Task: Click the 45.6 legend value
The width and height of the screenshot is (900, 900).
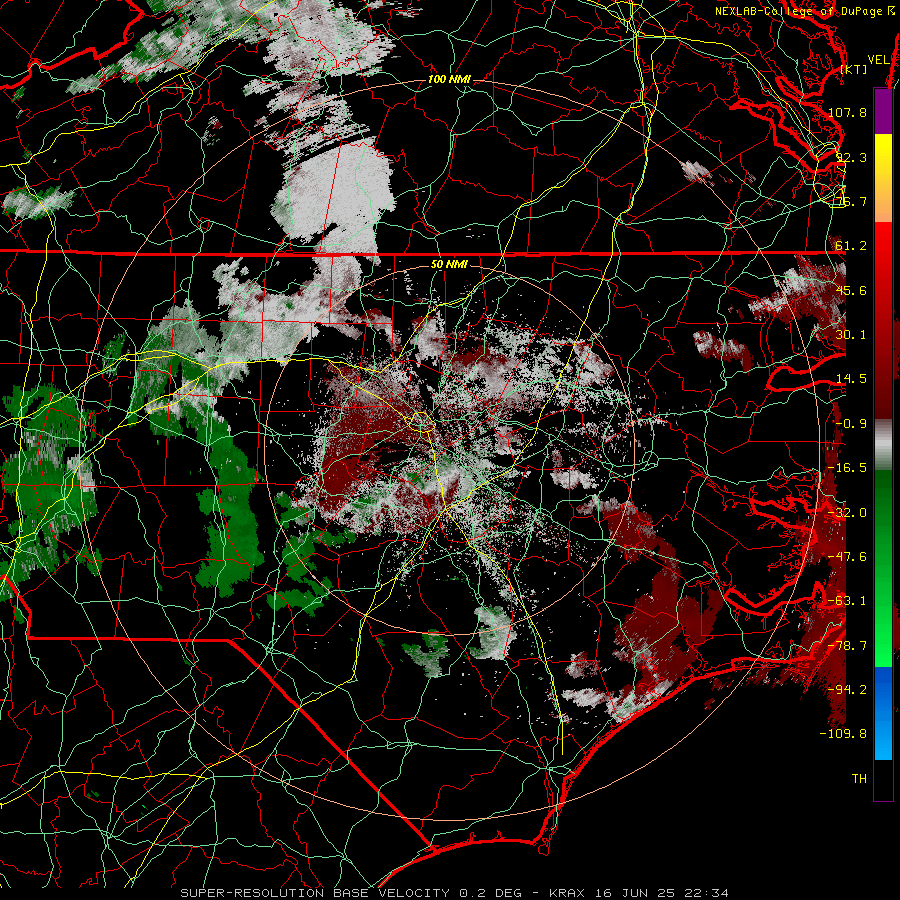Action: click(851, 290)
